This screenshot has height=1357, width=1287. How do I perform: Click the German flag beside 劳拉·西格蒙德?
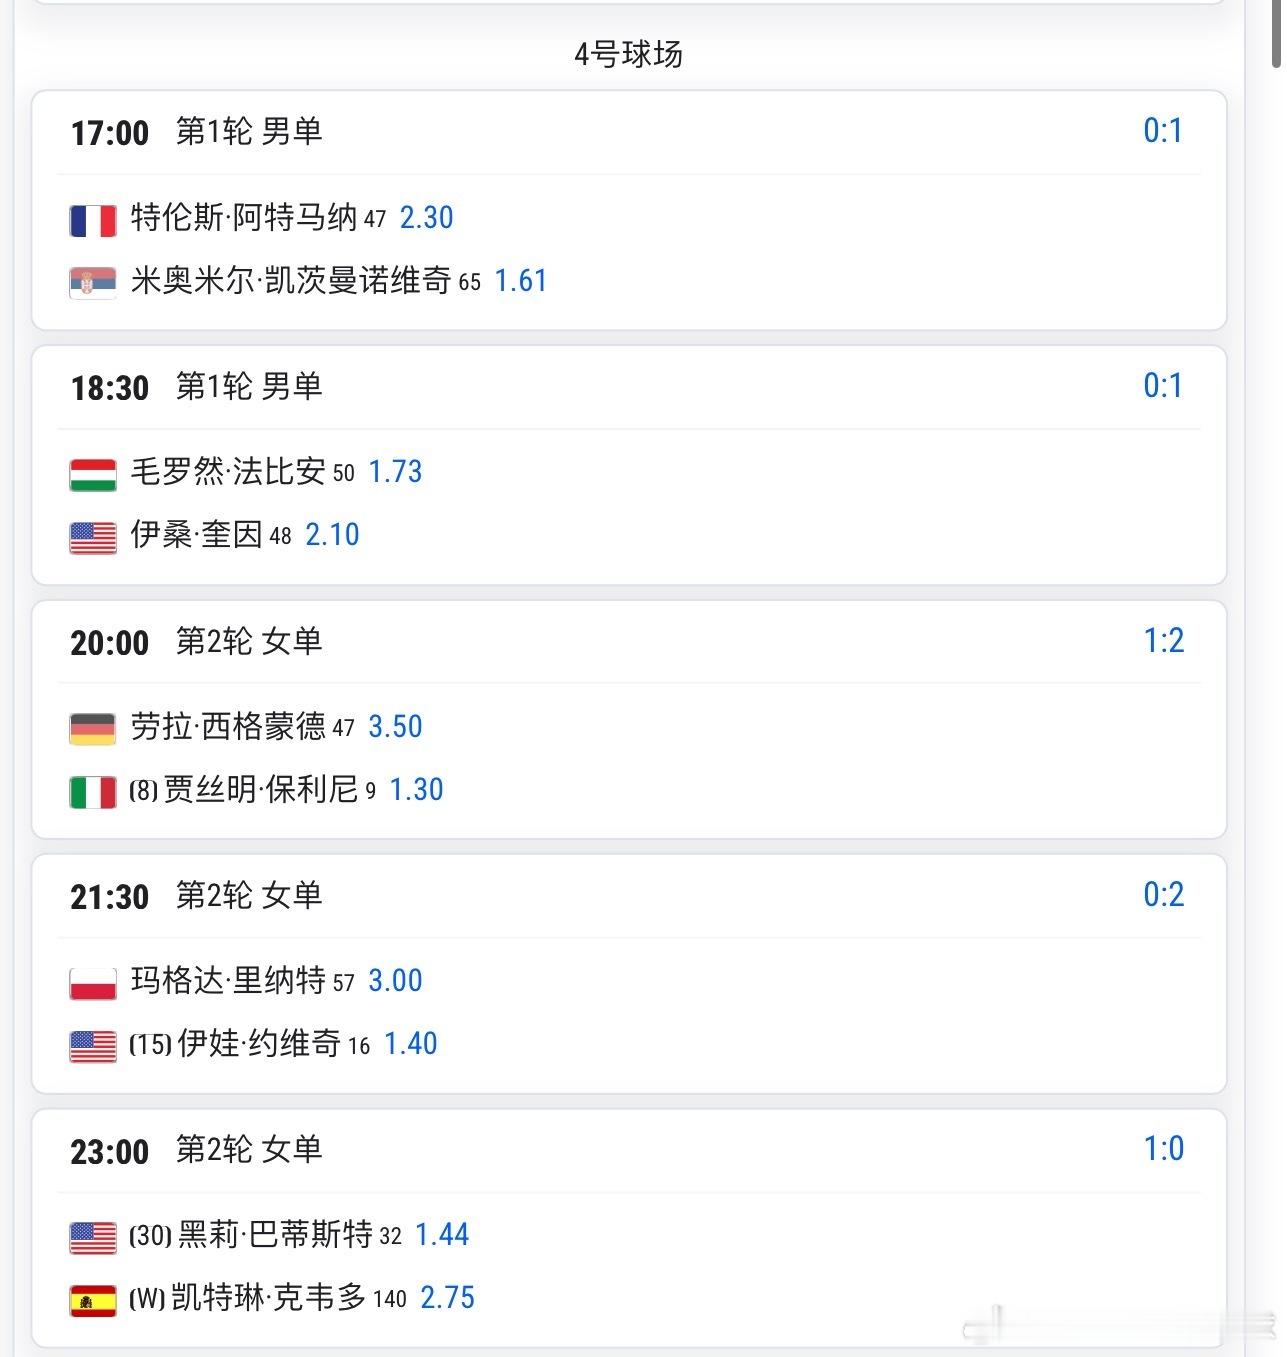point(93,729)
